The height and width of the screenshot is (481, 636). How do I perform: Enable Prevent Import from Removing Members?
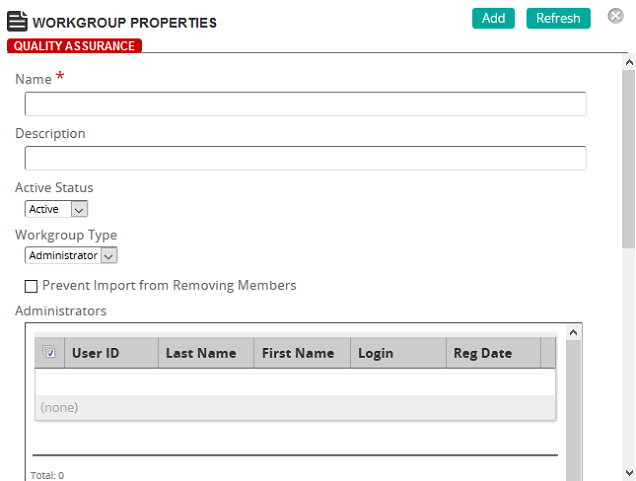click(31, 286)
